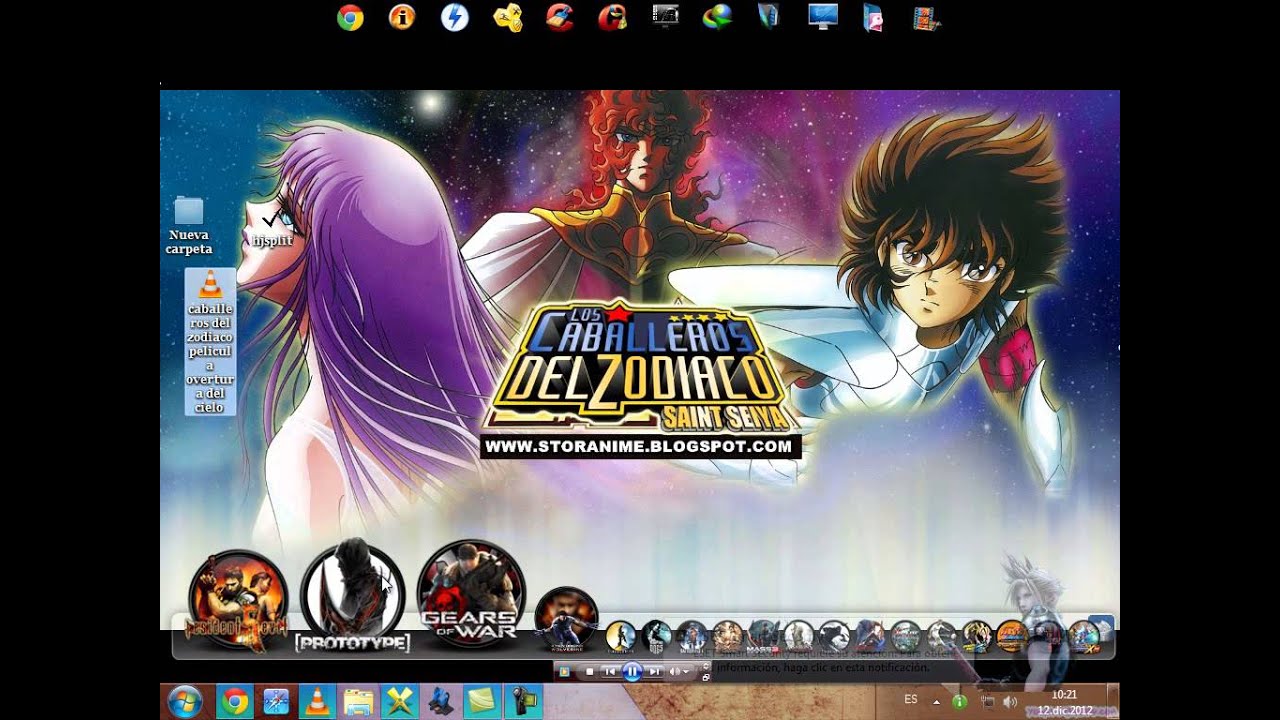Open volume dropdown arrow in mini player

pos(686,672)
